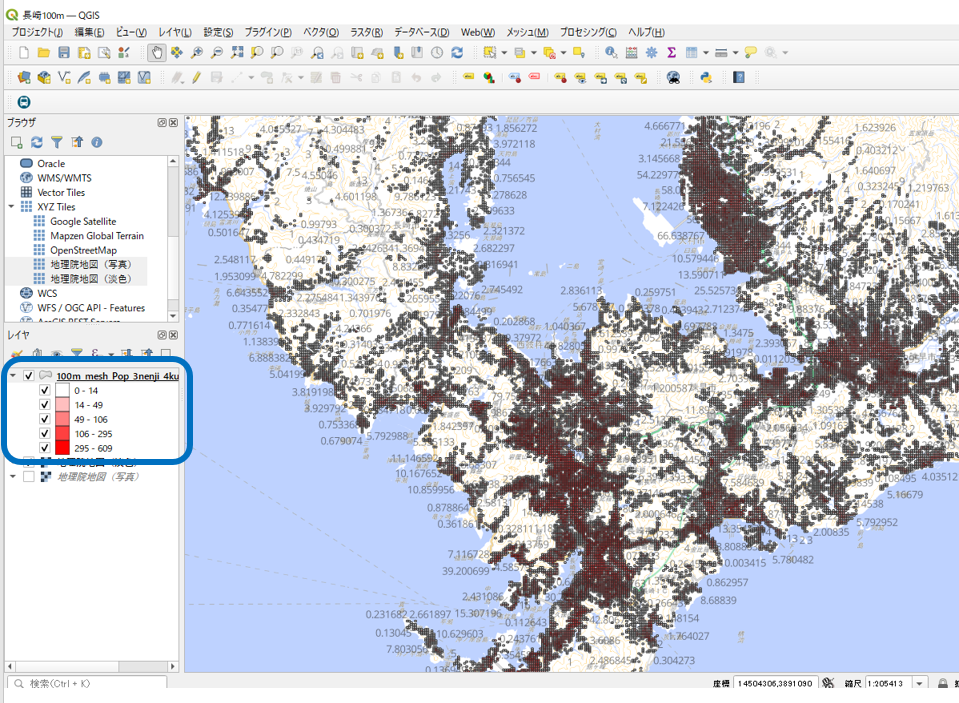
Task: Open the Processing Toolbox gear icon
Action: pyautogui.click(x=651, y=53)
